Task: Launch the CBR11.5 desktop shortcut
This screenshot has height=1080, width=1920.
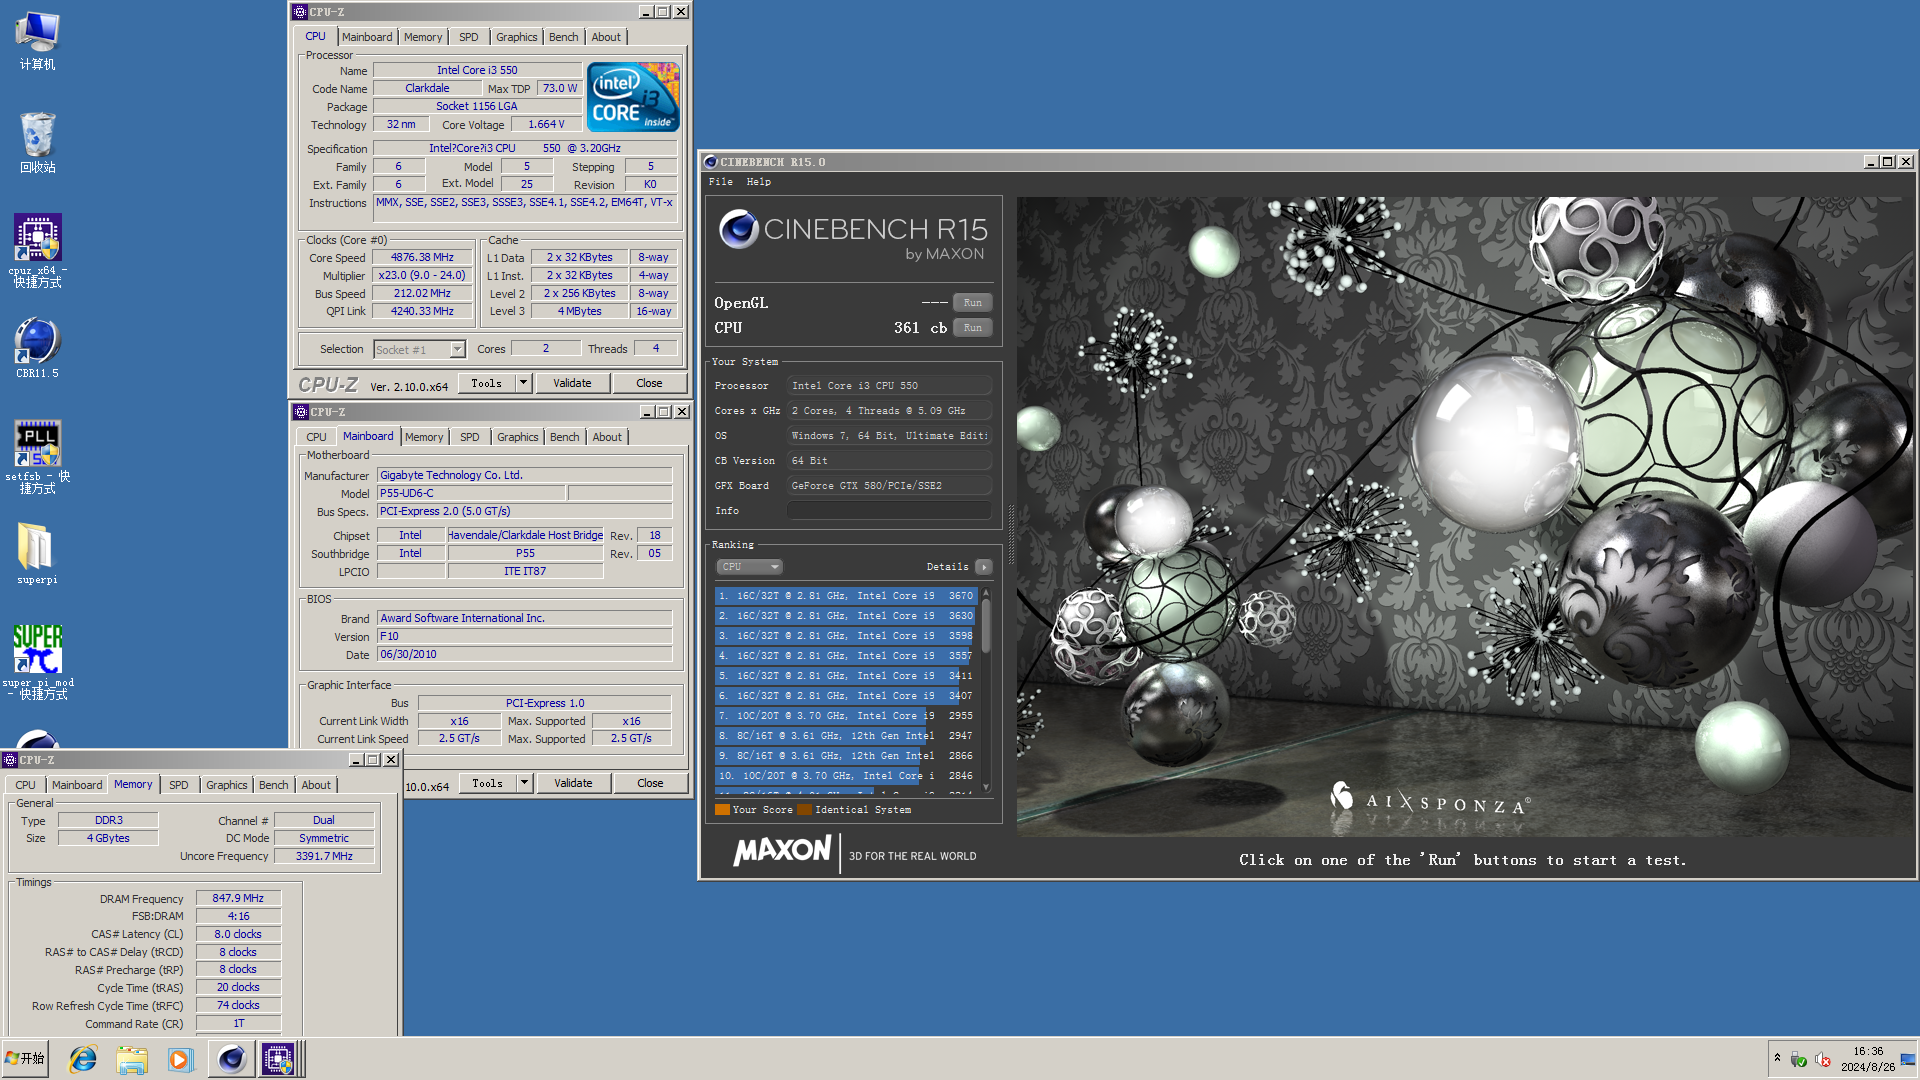Action: pos(37,348)
